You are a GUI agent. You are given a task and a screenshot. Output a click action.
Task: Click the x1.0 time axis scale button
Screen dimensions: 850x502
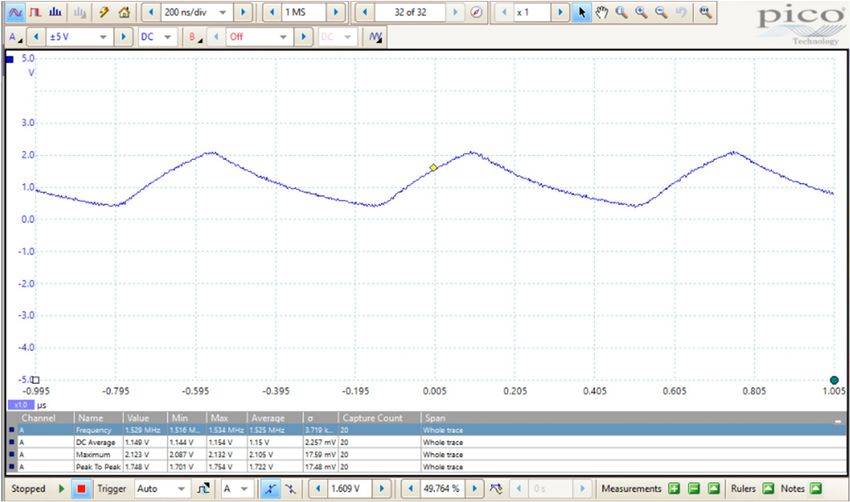pos(21,405)
